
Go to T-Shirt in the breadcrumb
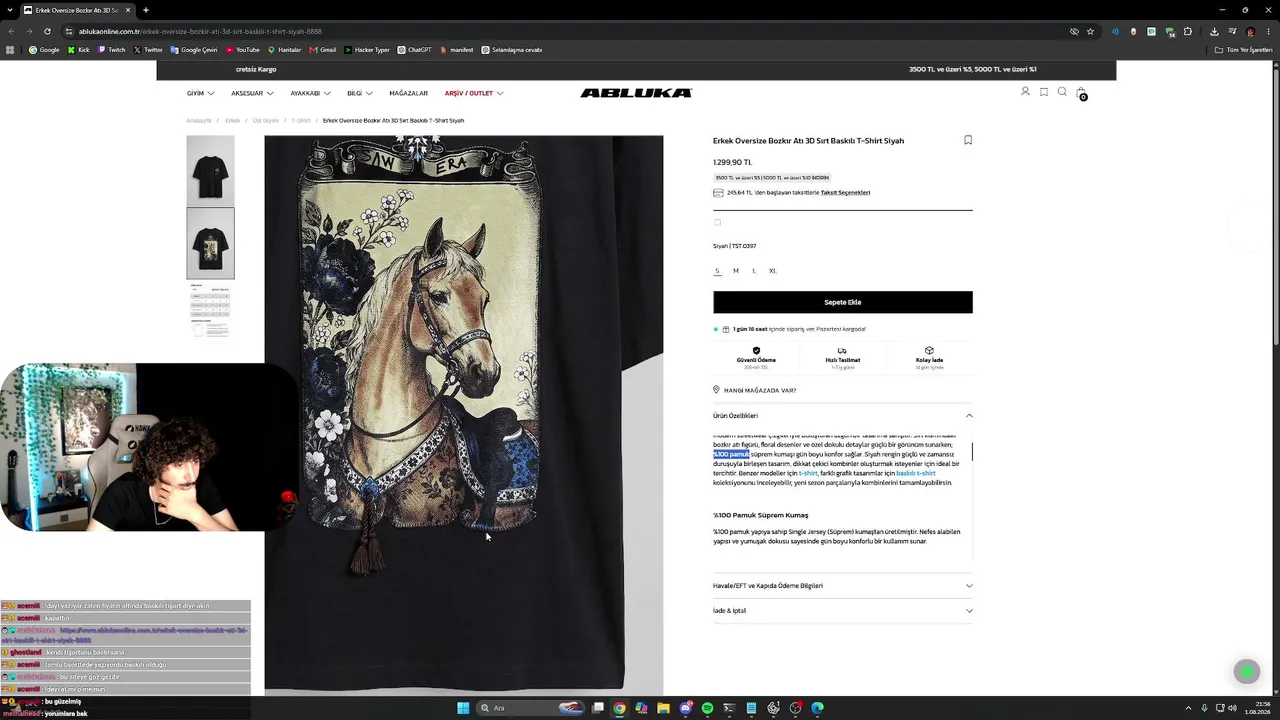pos(301,120)
